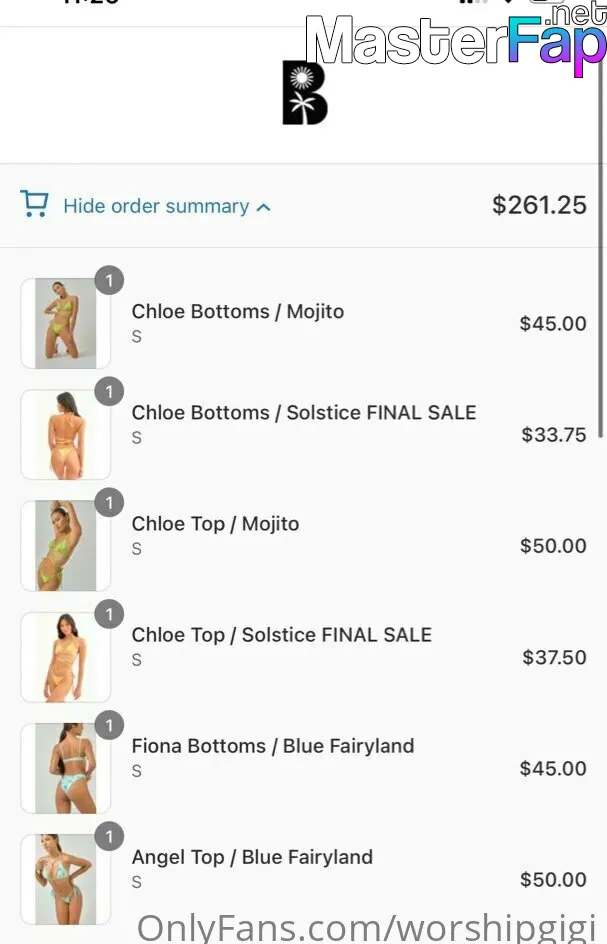Screen dimensions: 607x944
Task: Hide order summary link
Action: [156, 206]
